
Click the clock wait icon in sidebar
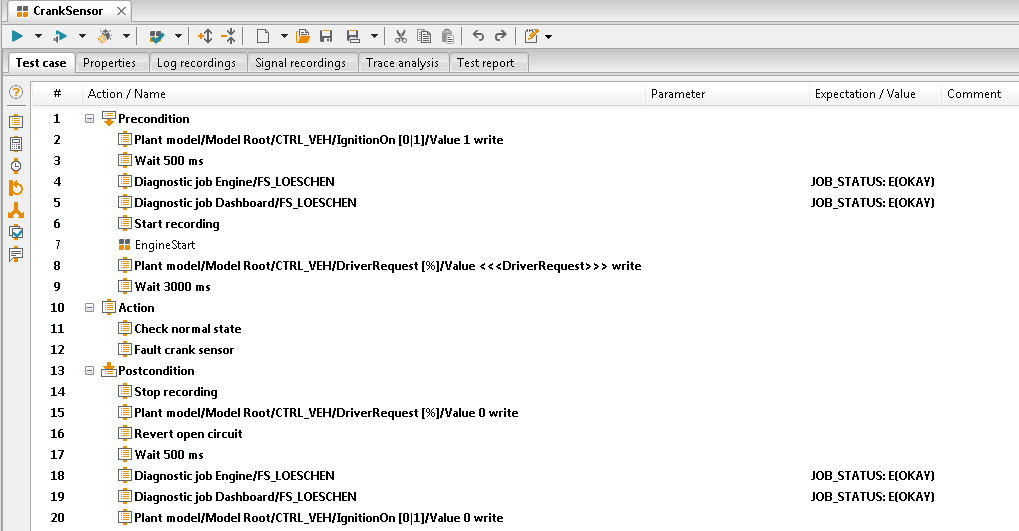(x=16, y=166)
